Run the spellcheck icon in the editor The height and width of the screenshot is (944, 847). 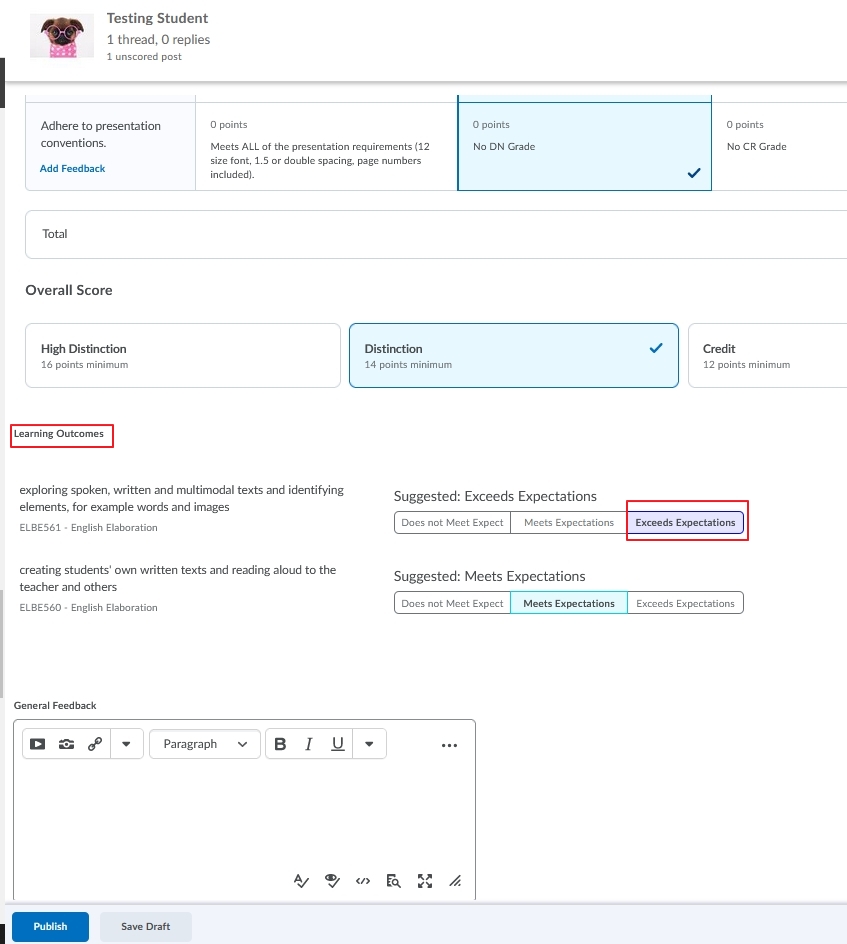coord(301,881)
